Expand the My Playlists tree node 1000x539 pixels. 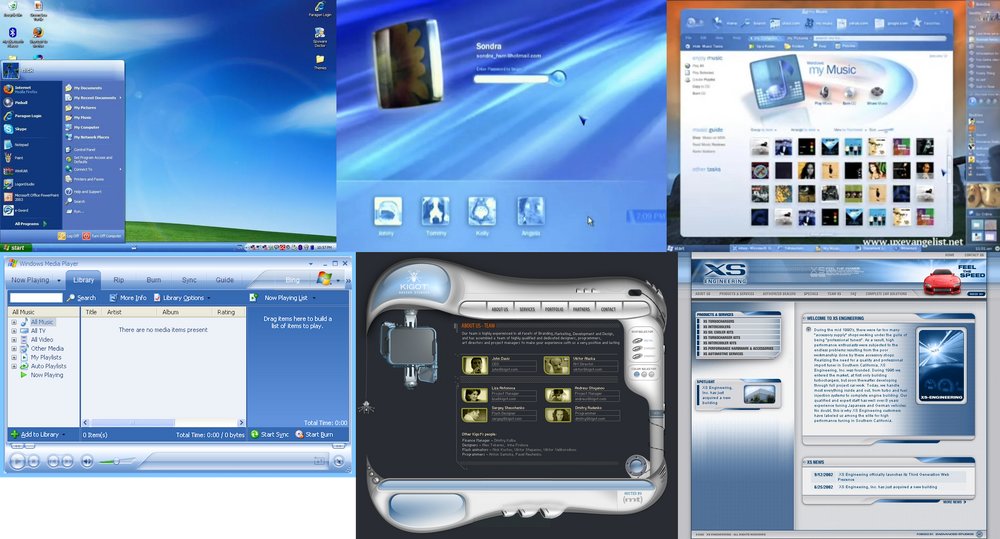click(14, 358)
